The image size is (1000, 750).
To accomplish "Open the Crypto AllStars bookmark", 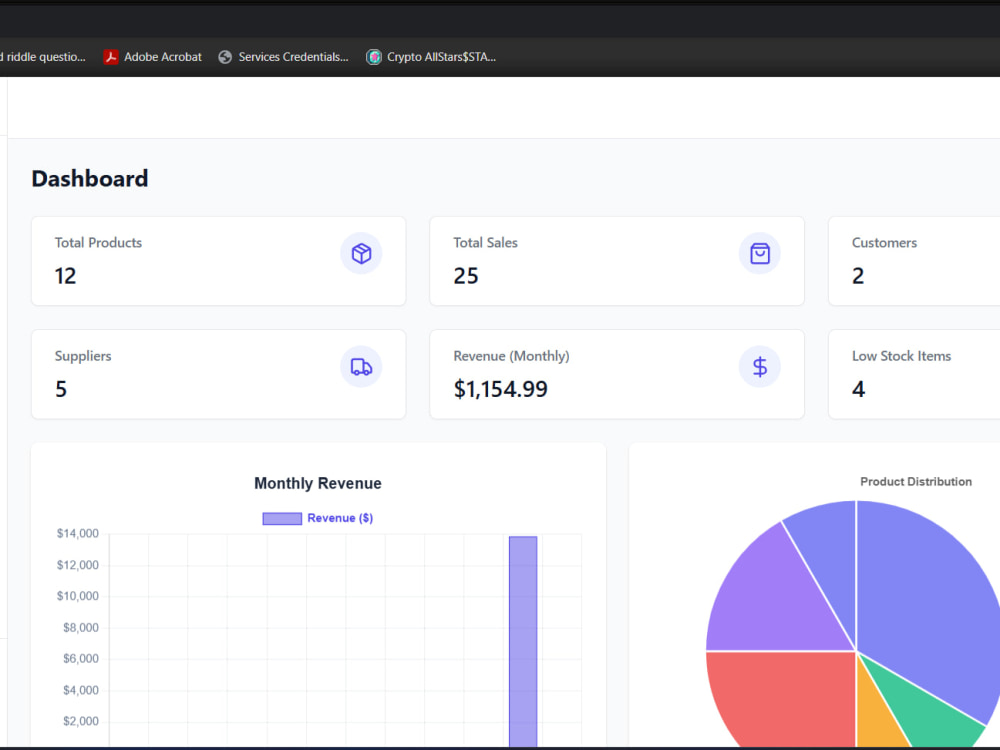I will [x=431, y=57].
